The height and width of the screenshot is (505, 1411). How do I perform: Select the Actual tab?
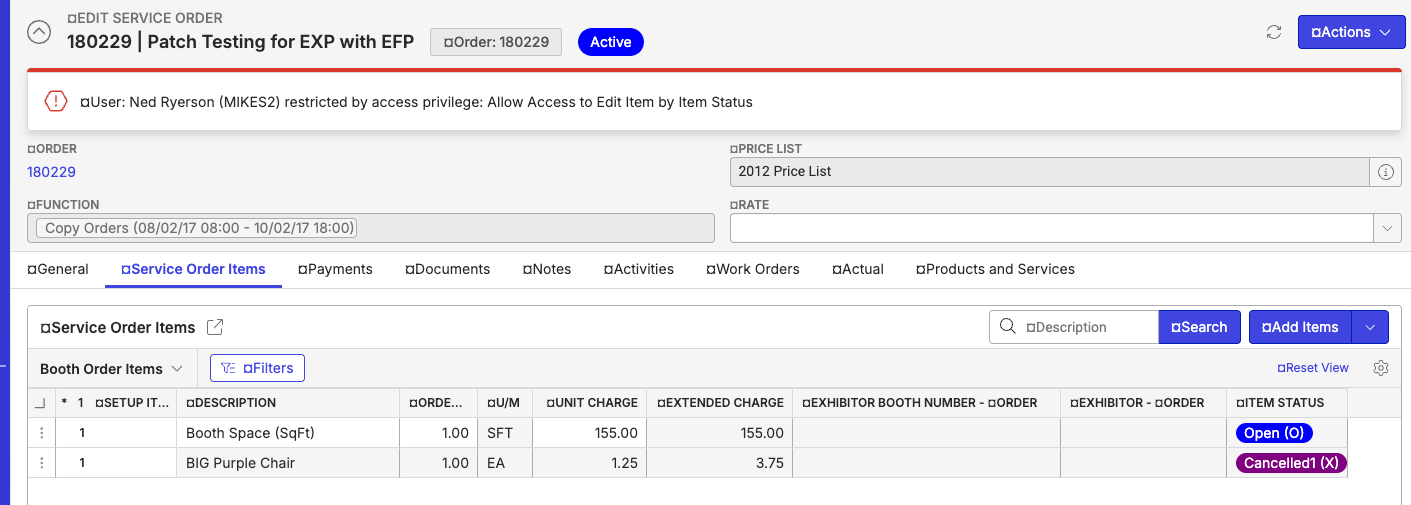pyautogui.click(x=858, y=269)
